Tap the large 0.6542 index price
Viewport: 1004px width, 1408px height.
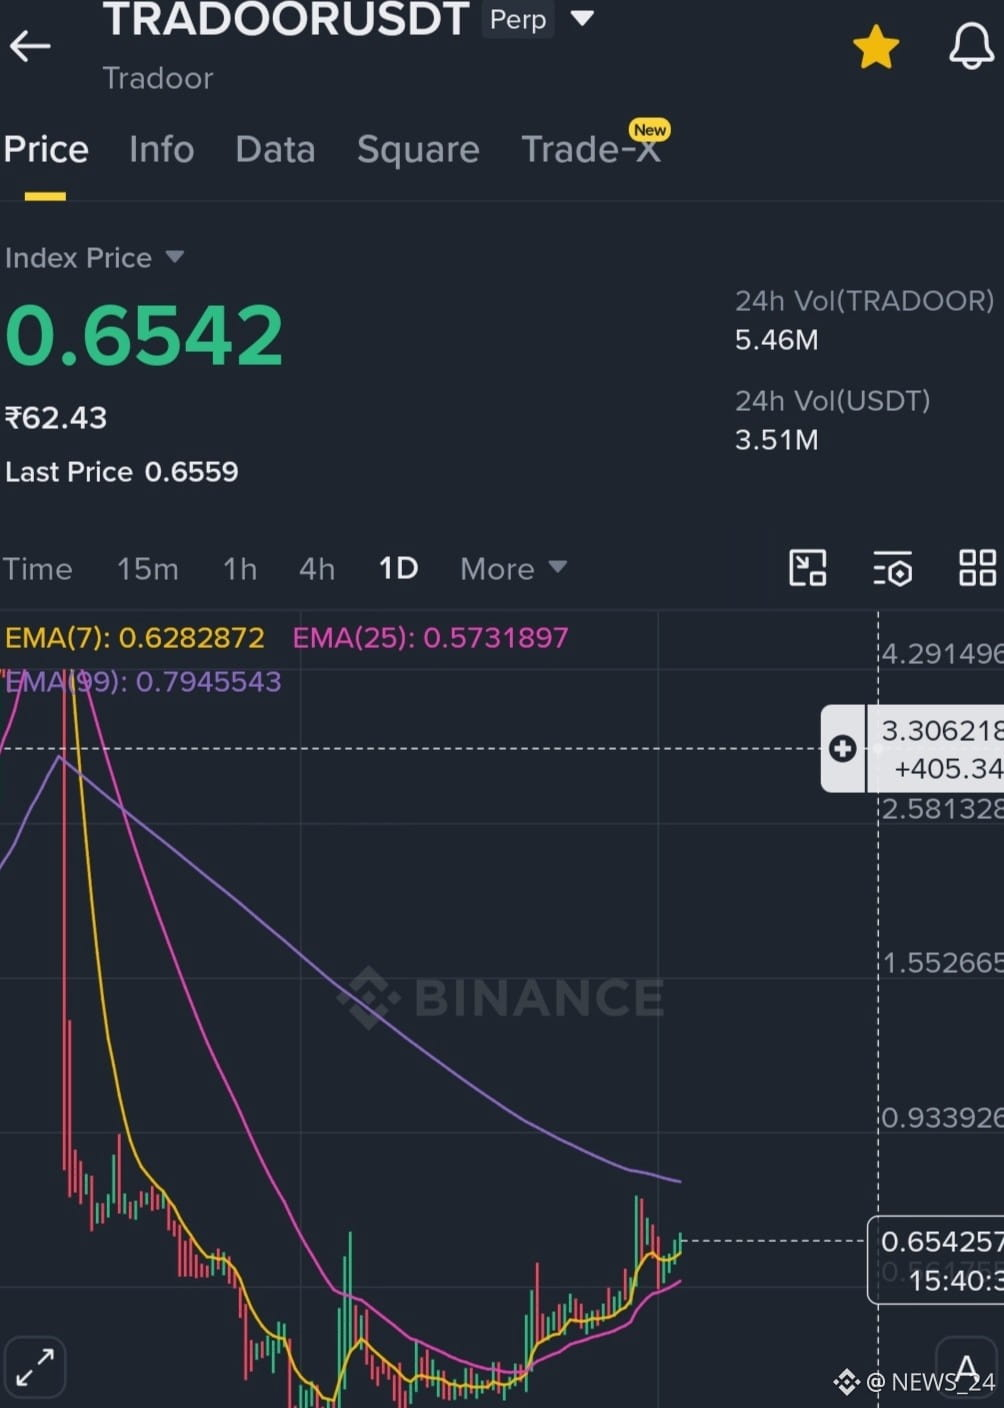click(144, 335)
